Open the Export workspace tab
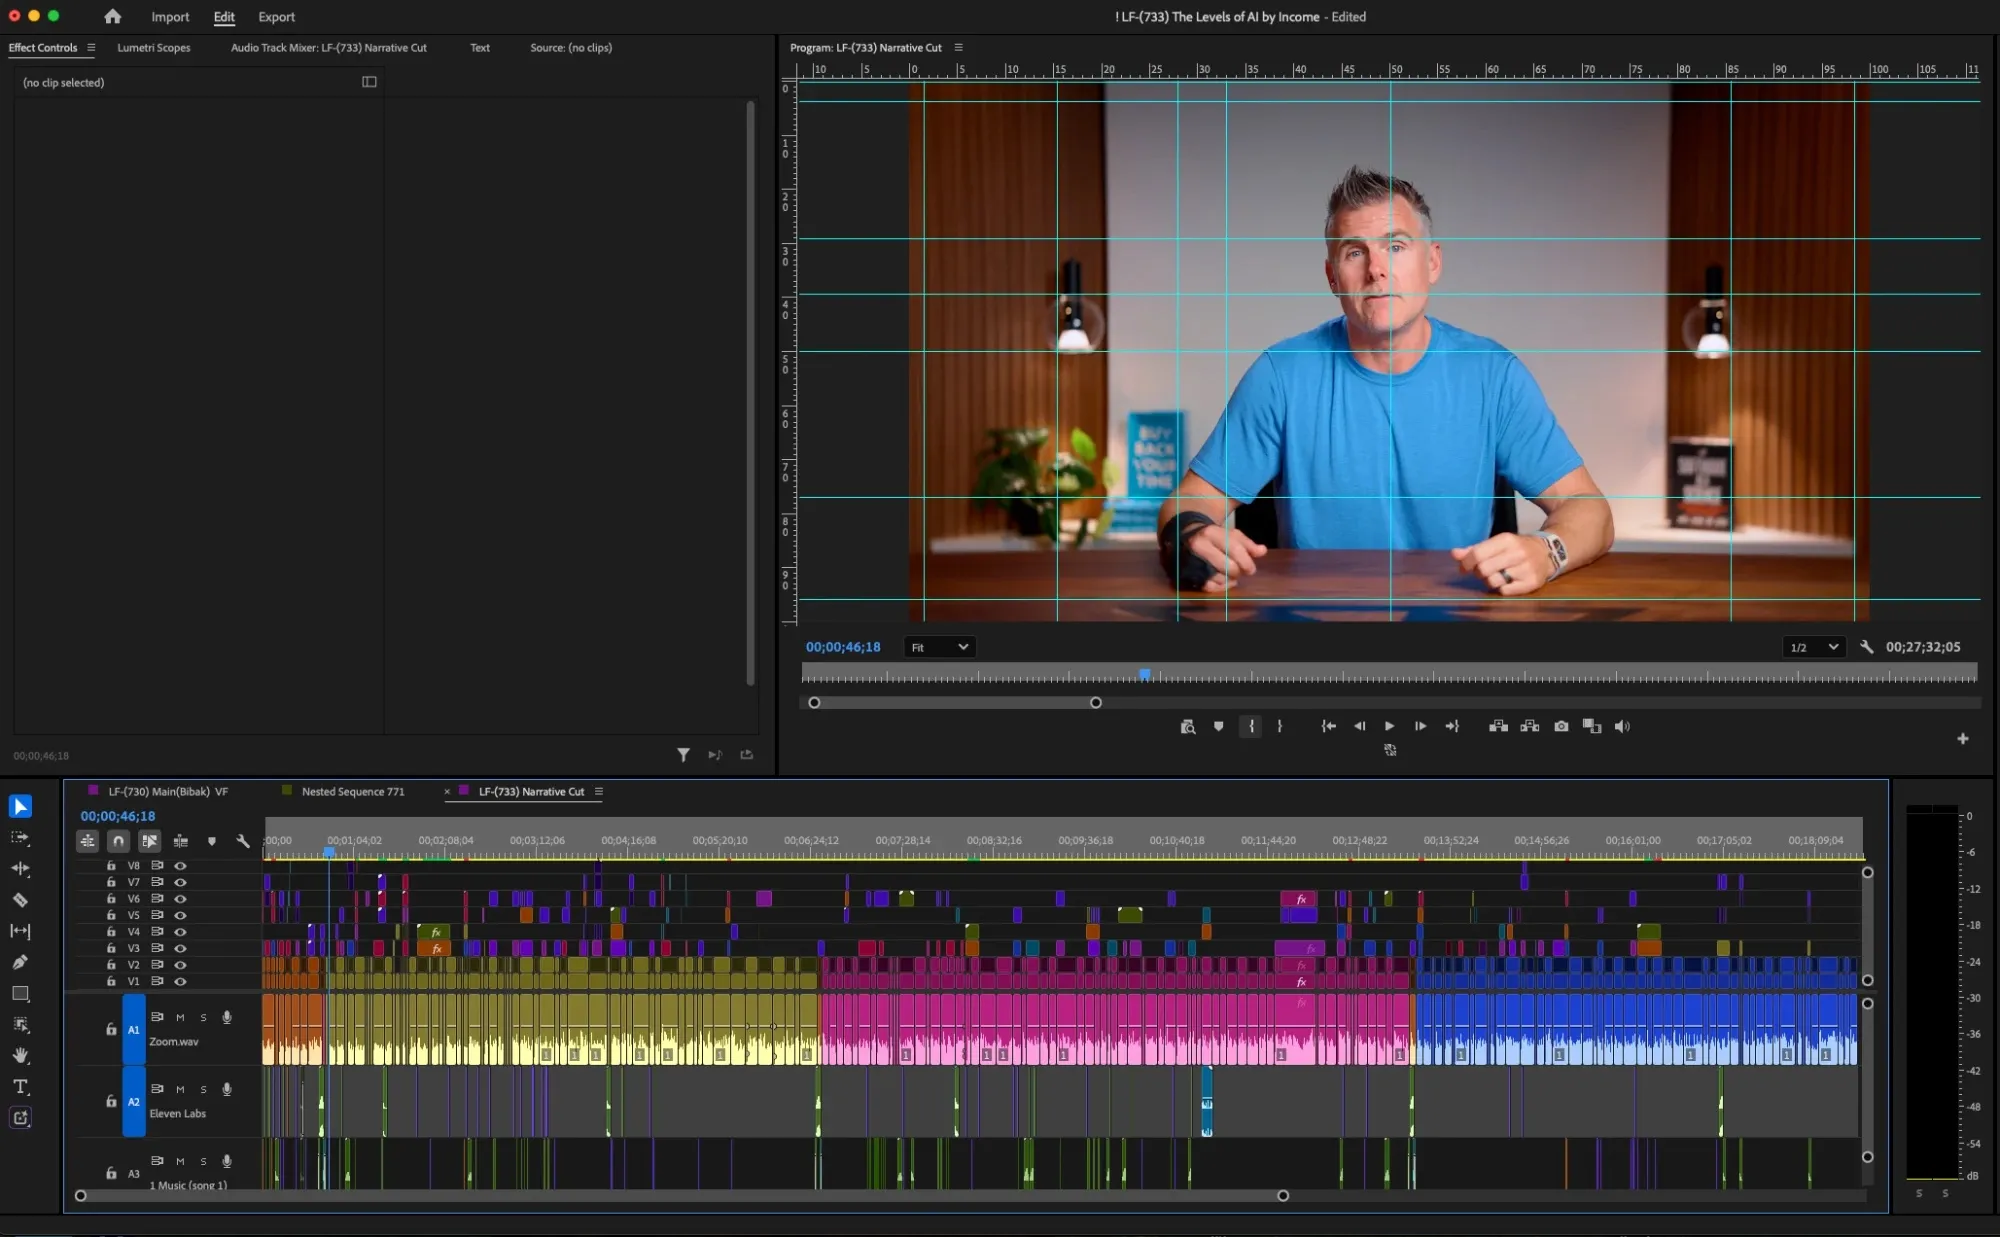This screenshot has height=1237, width=2000. (276, 17)
